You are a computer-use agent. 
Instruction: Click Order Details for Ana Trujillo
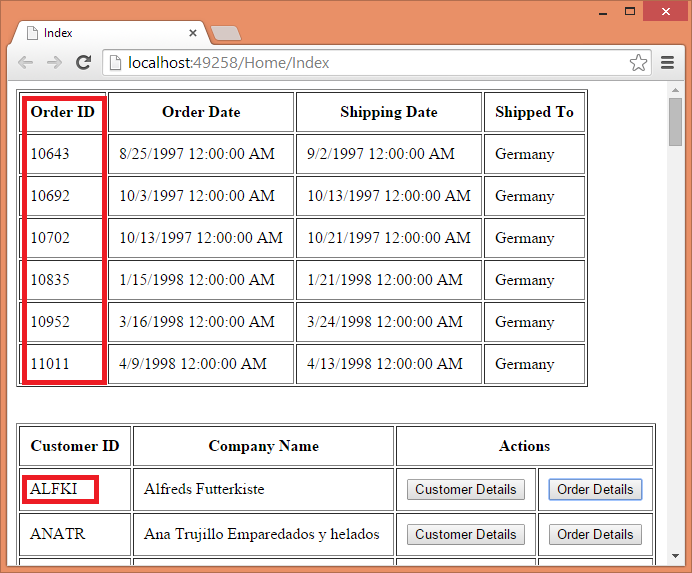[595, 535]
